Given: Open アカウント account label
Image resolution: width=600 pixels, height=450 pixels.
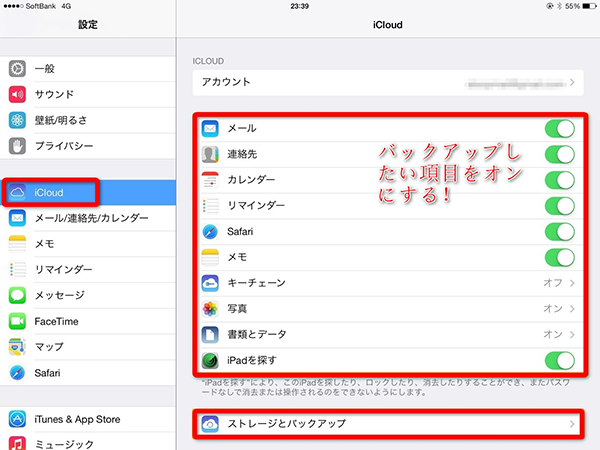Looking at the screenshot, I should (226, 82).
